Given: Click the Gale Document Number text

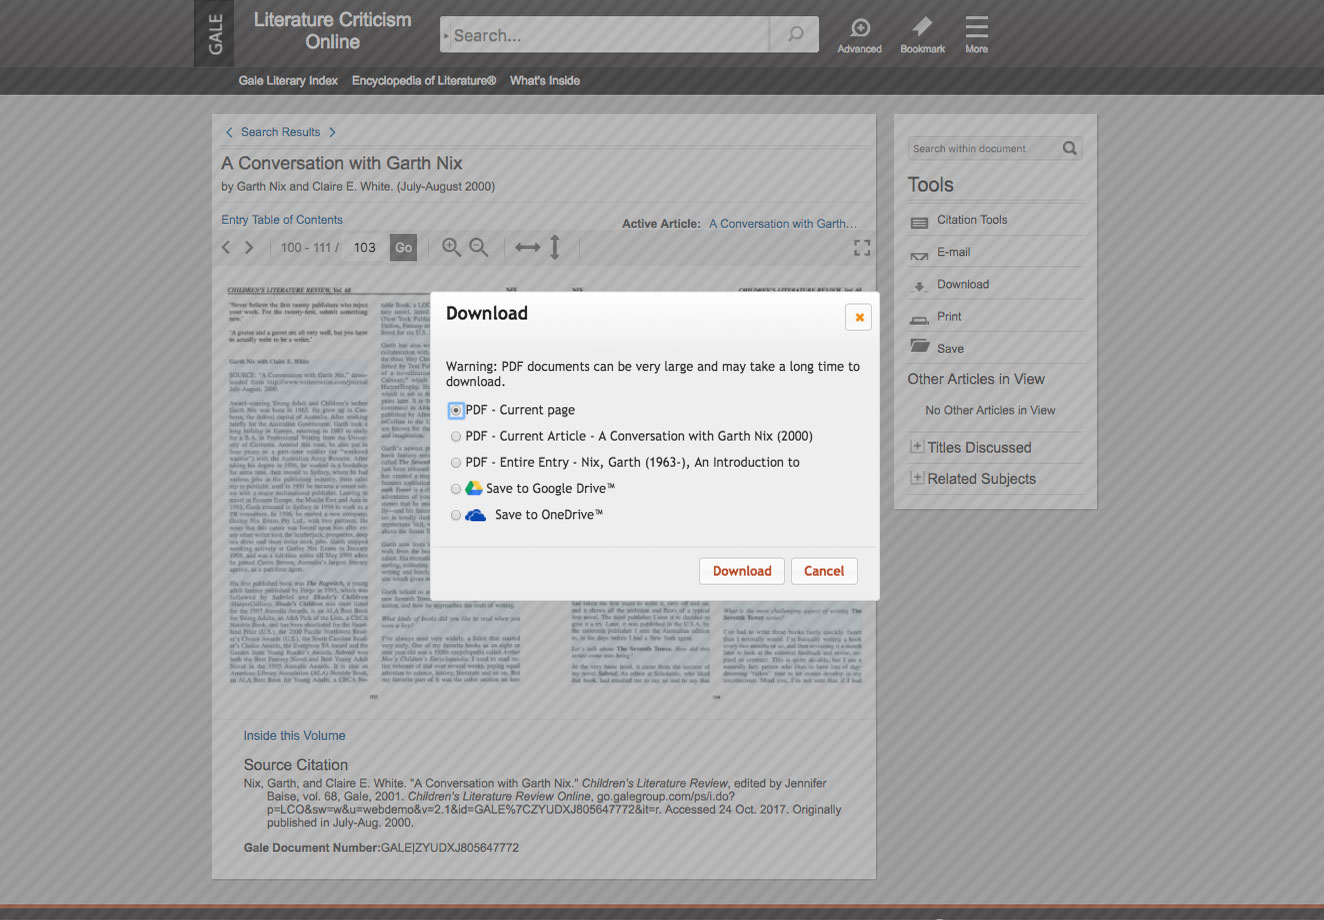Looking at the screenshot, I should pos(381,848).
